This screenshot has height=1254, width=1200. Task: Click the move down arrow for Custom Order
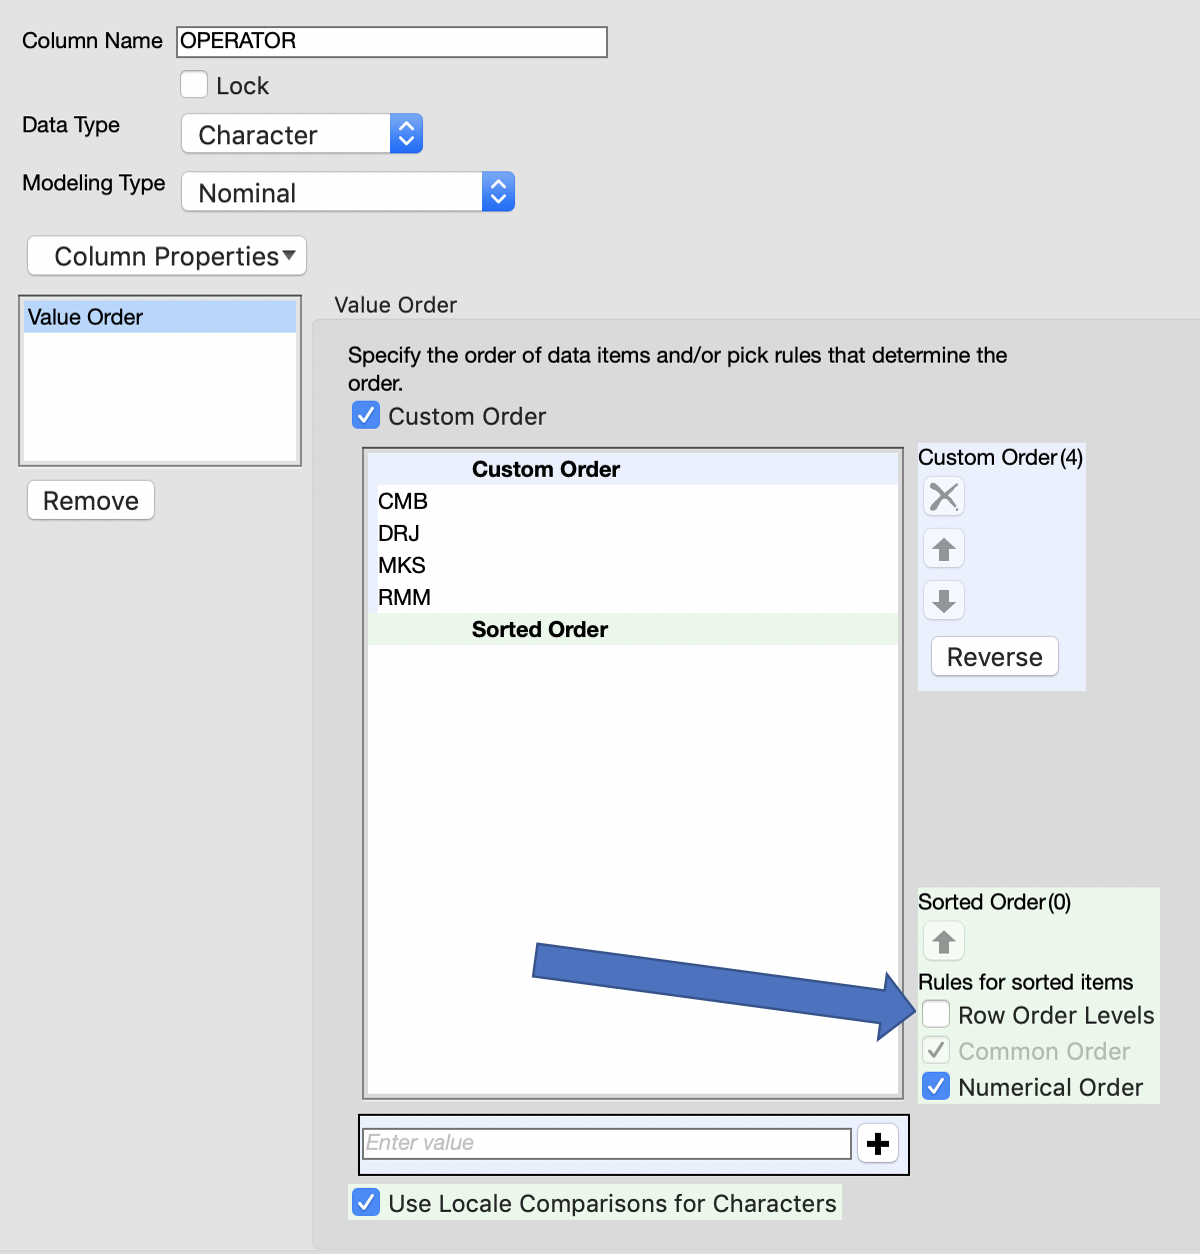(x=943, y=601)
